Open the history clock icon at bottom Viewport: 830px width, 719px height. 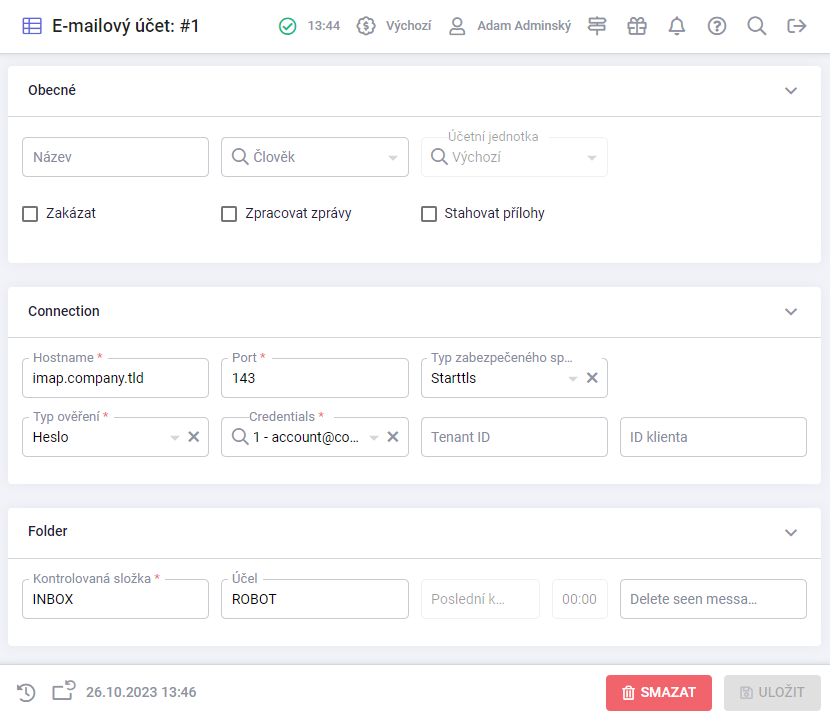[x=27, y=692]
